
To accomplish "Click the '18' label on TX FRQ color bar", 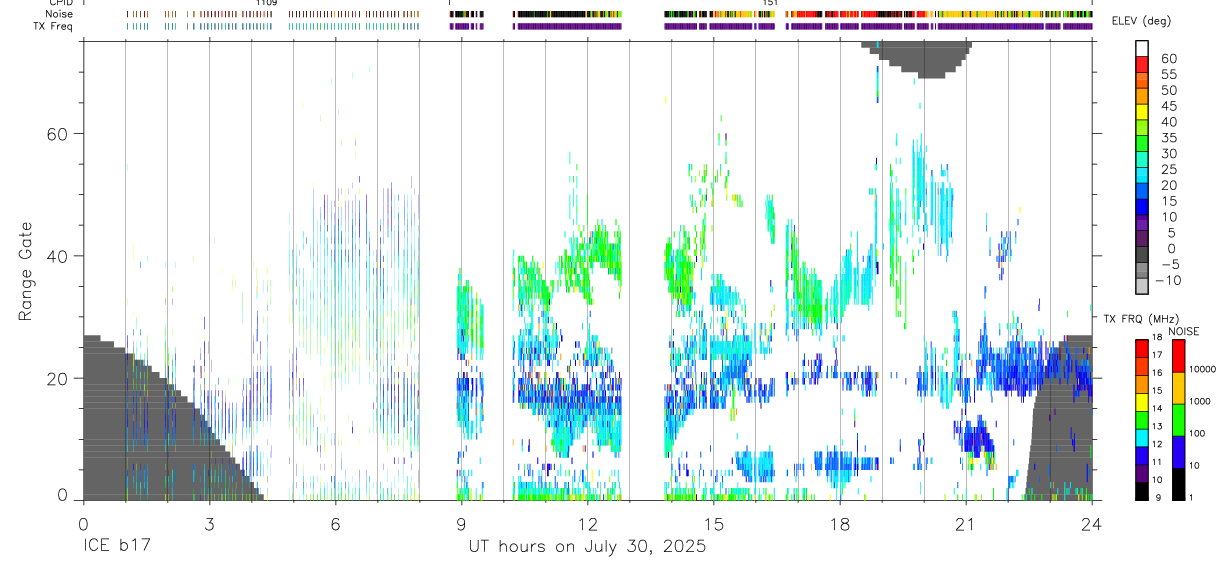I will point(1156,338).
